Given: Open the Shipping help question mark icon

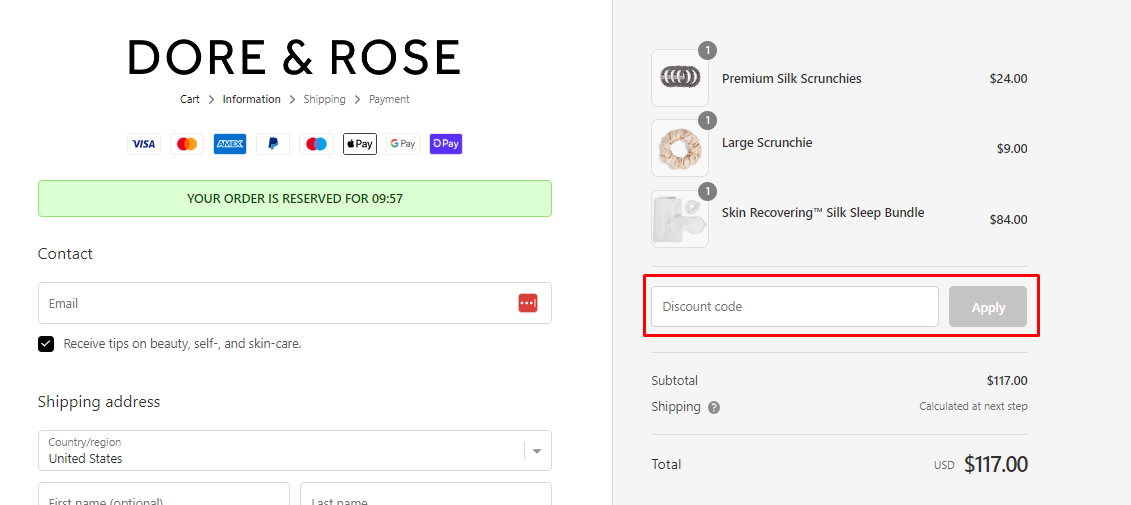Looking at the screenshot, I should point(714,408).
